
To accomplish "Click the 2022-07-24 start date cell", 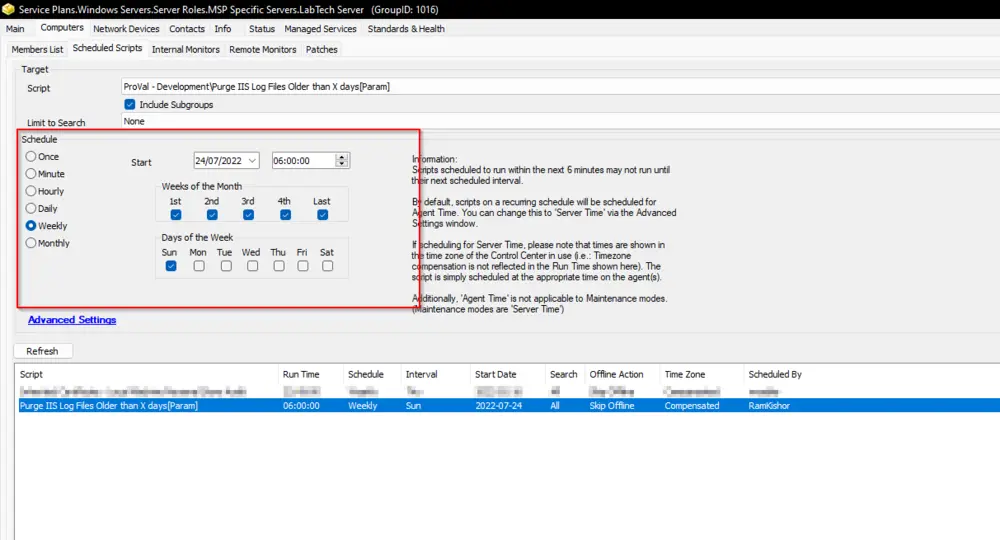I will pyautogui.click(x=499, y=405).
